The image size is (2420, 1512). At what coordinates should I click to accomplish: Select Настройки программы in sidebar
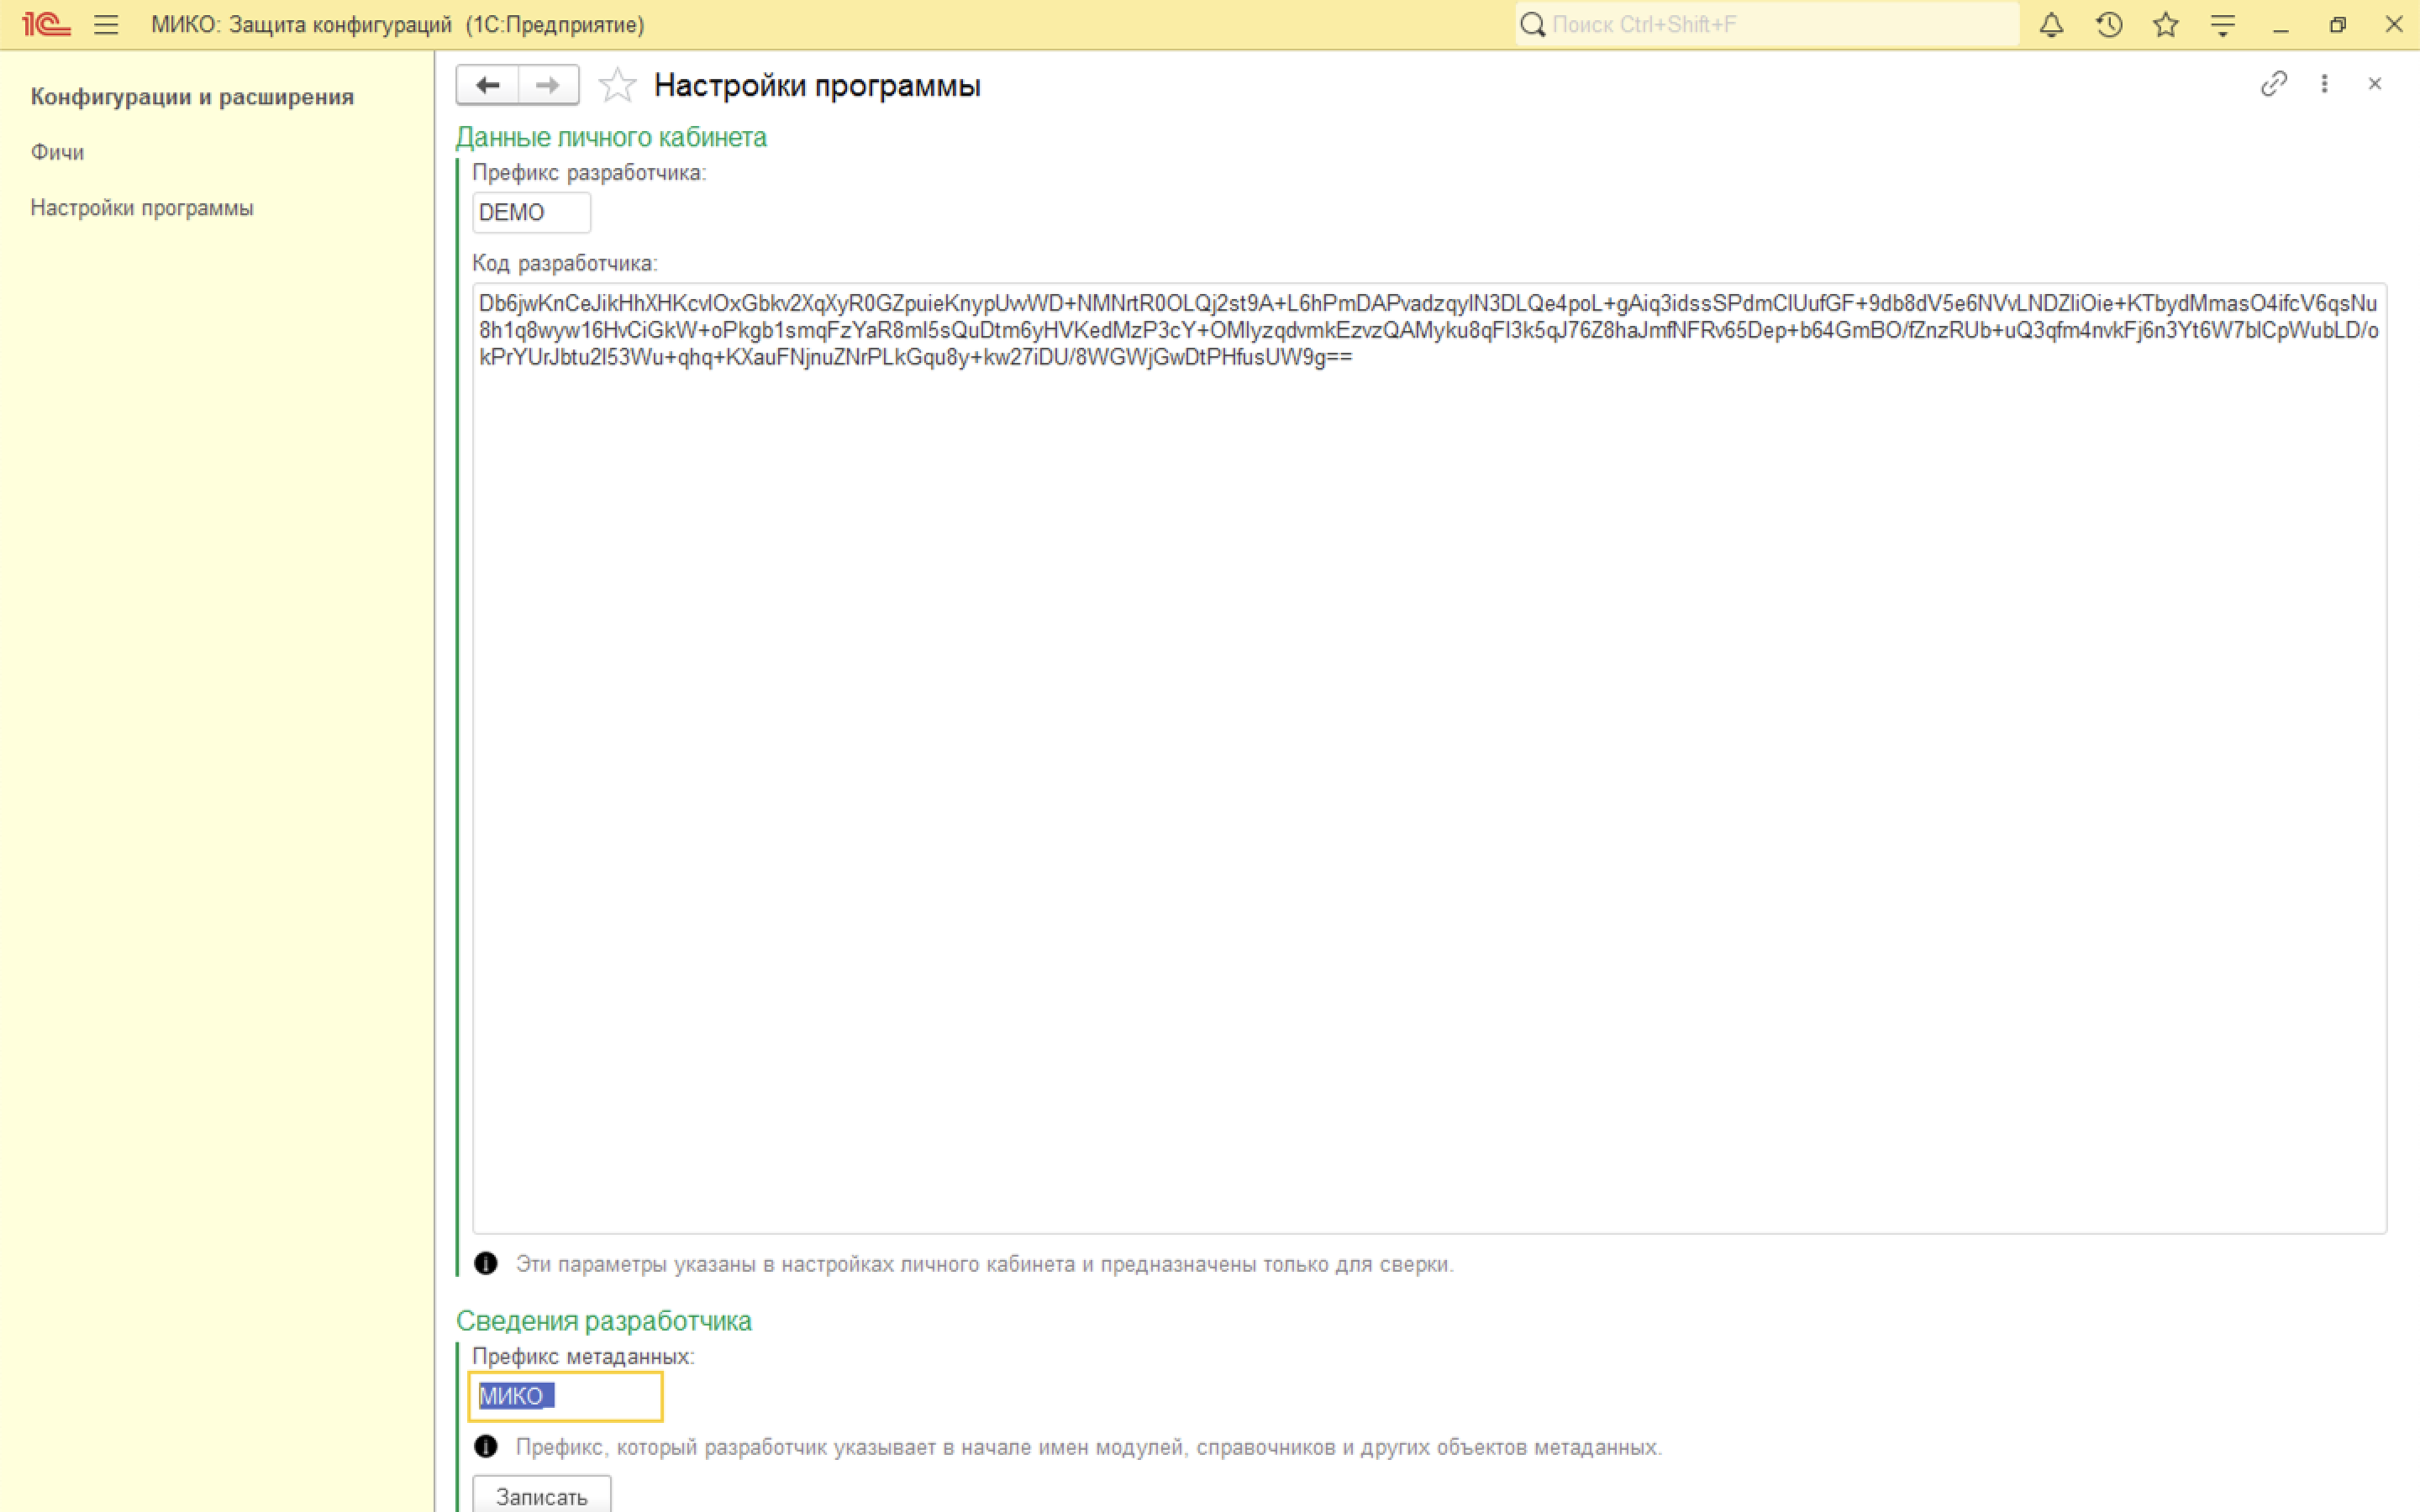pos(142,208)
